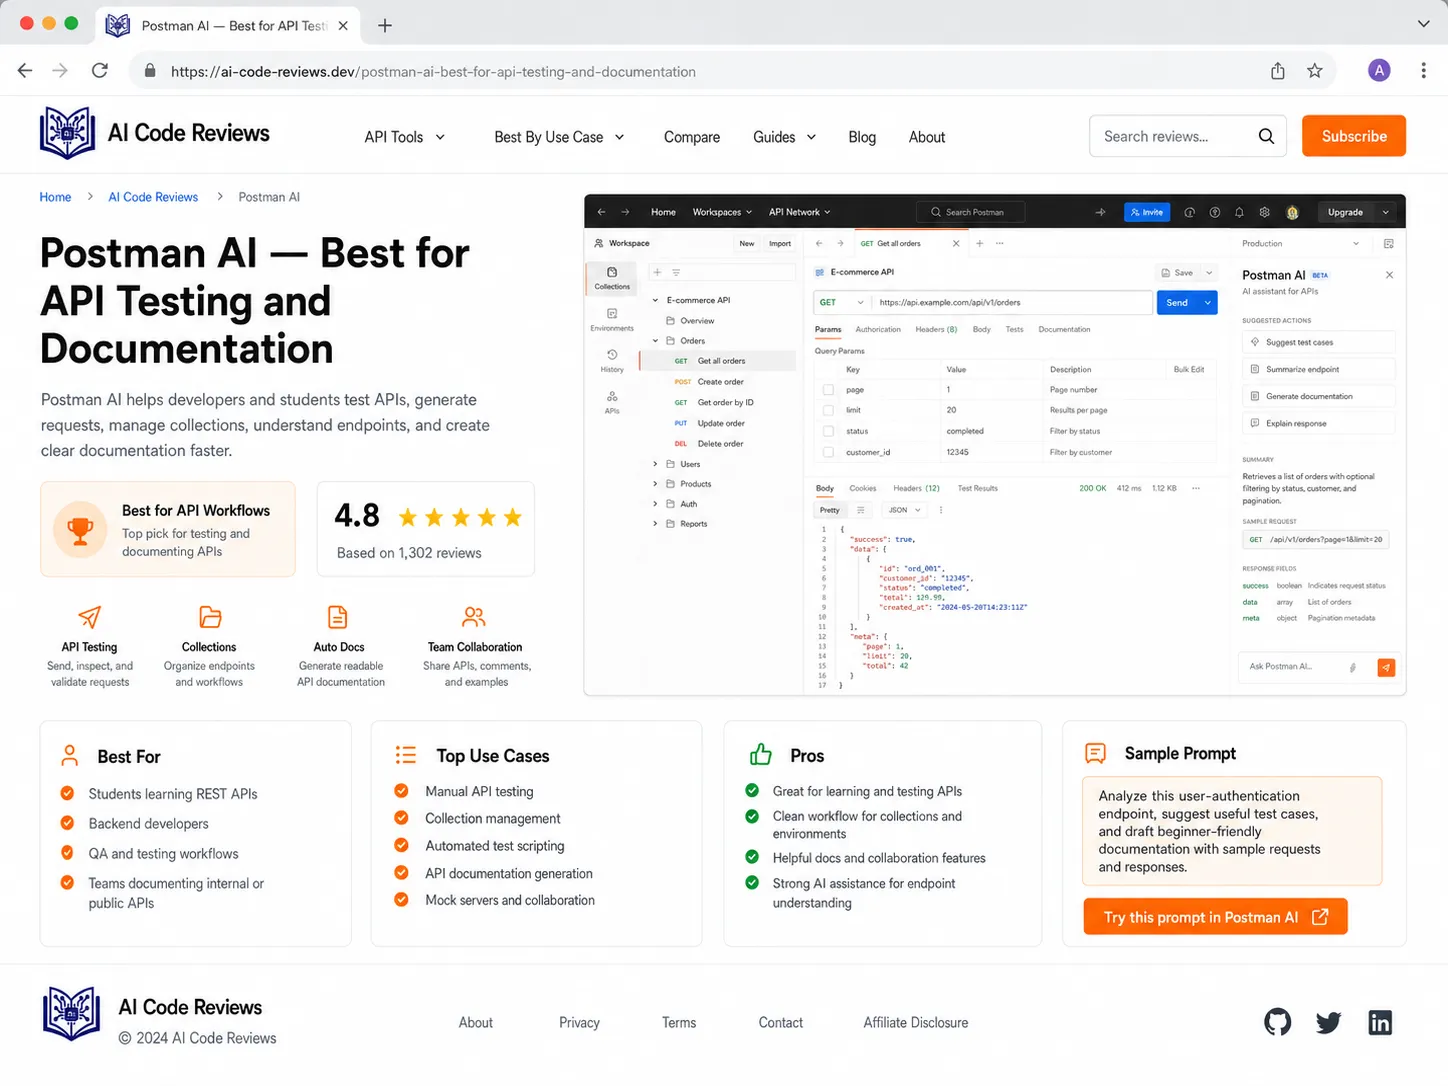Image resolution: width=1448 pixels, height=1086 pixels.
Task: Open the browser profile avatar
Action: pyautogui.click(x=1379, y=70)
